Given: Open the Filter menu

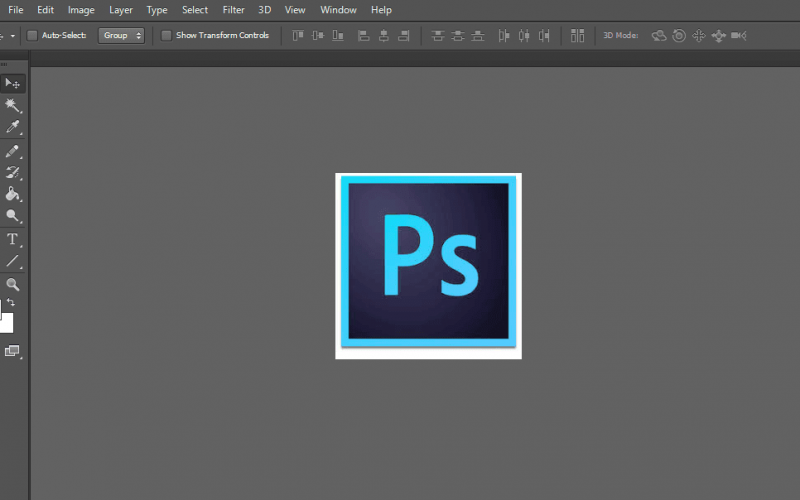Looking at the screenshot, I should click(x=234, y=10).
